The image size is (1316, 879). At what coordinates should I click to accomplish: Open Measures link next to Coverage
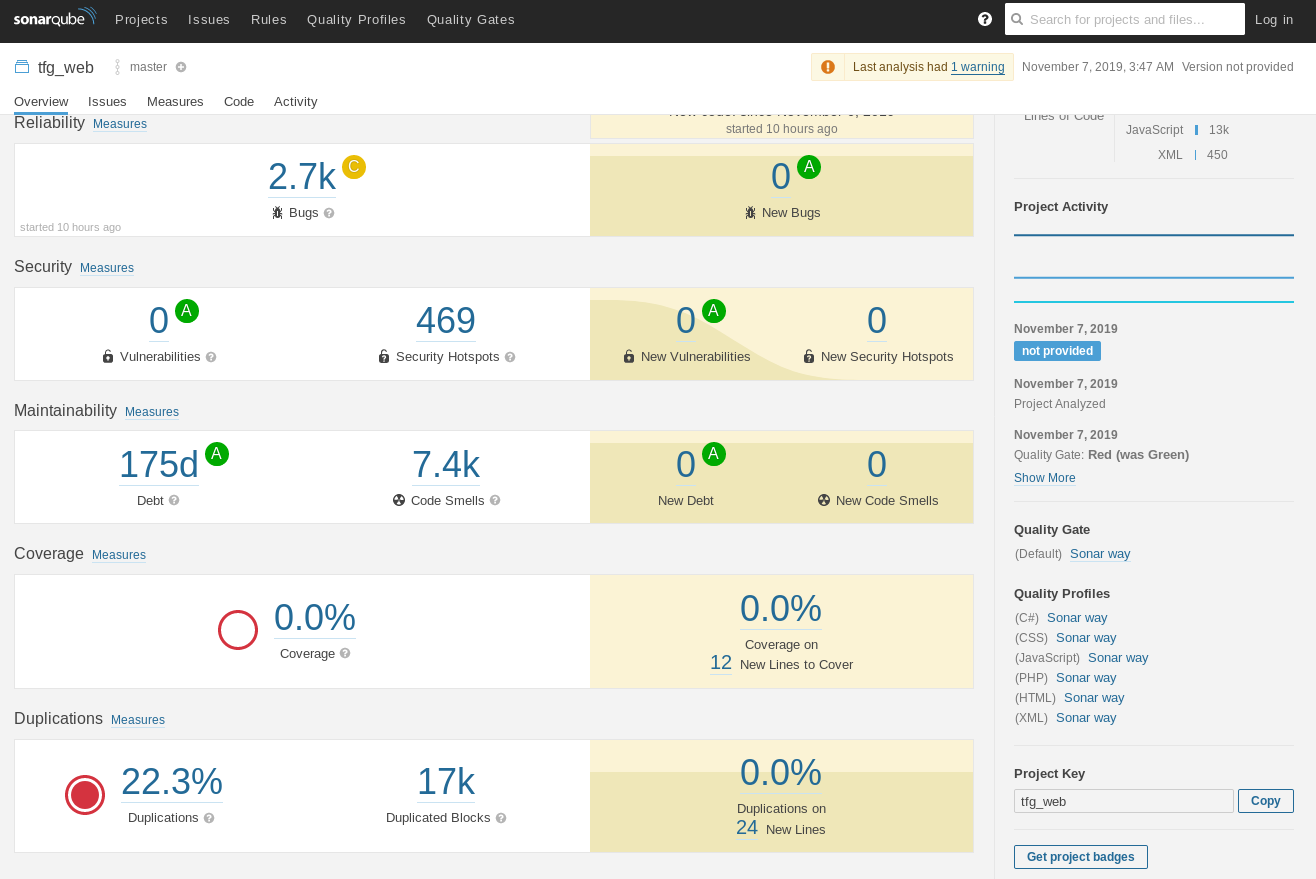coord(119,555)
